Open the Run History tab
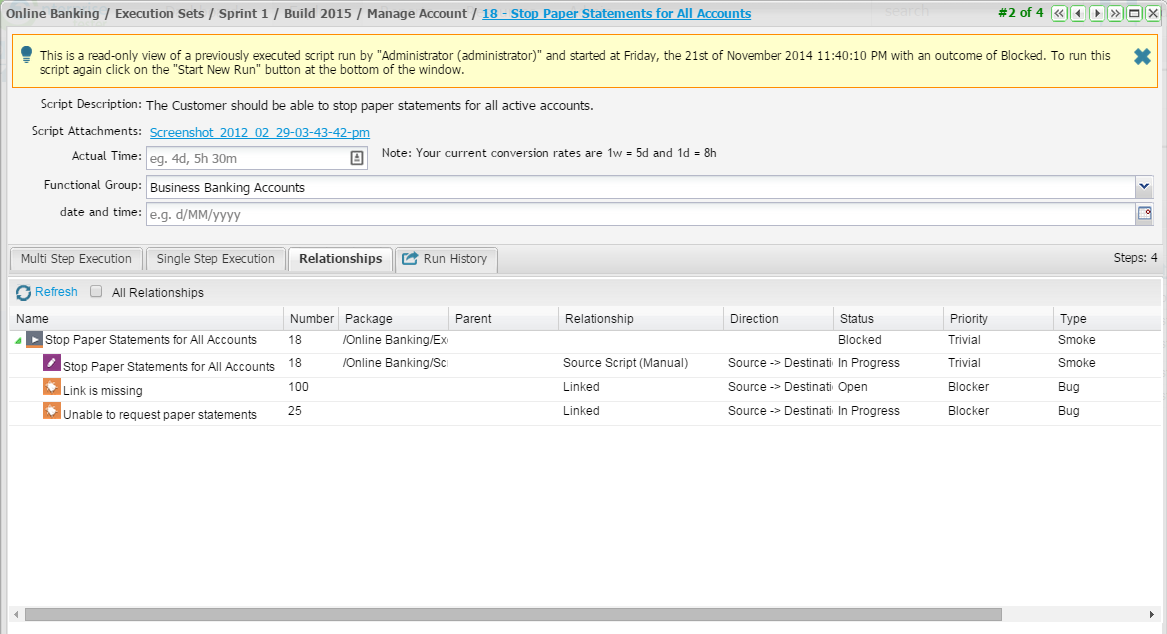This screenshot has width=1167, height=634. pyautogui.click(x=446, y=259)
